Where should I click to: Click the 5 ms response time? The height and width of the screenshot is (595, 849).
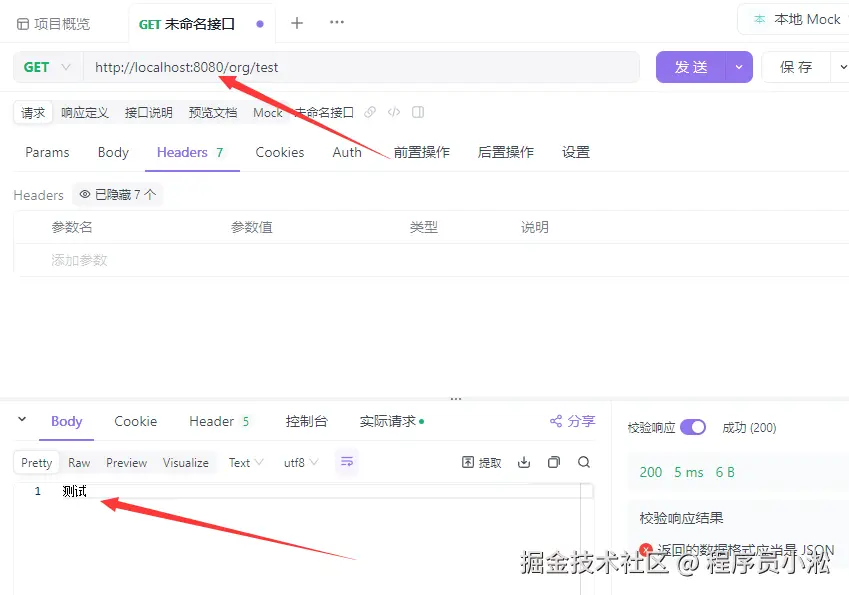coord(689,472)
